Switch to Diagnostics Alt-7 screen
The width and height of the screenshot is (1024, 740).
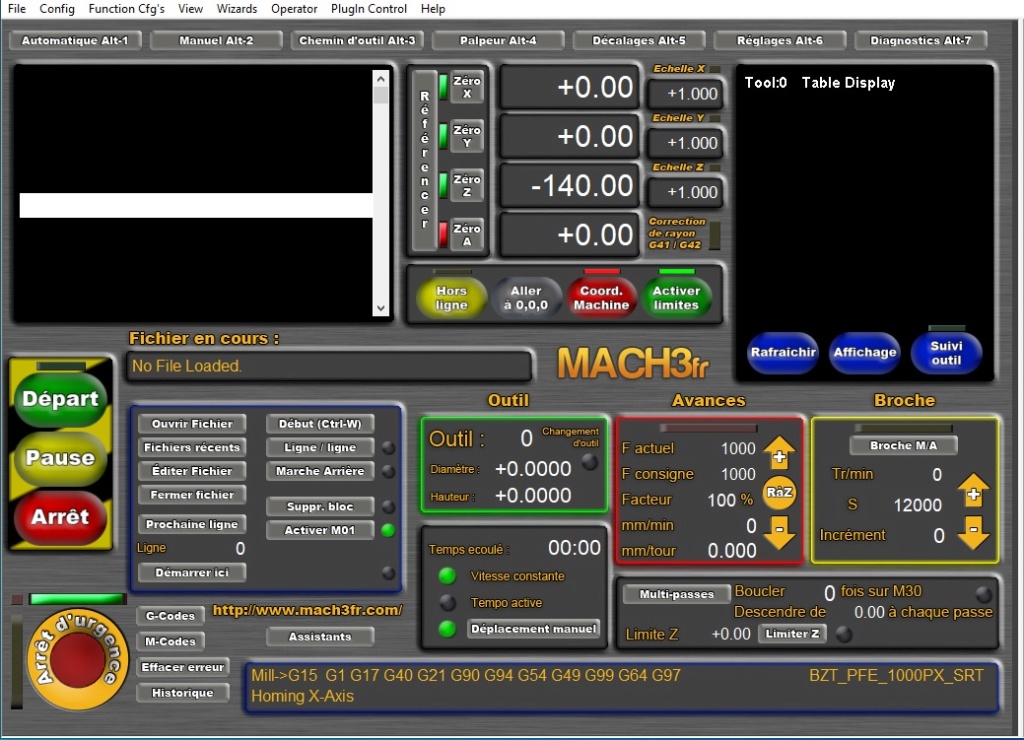[920, 40]
